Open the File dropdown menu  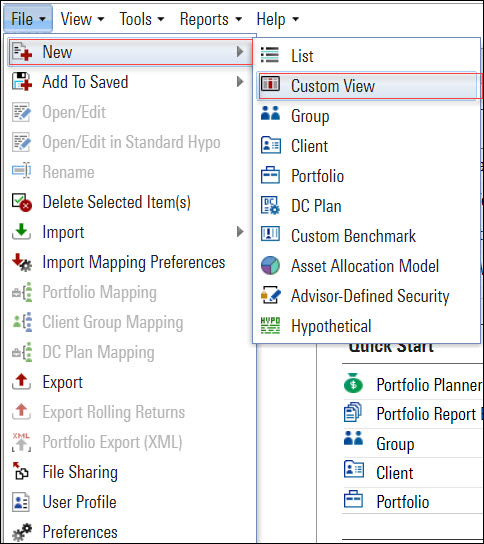28,19
